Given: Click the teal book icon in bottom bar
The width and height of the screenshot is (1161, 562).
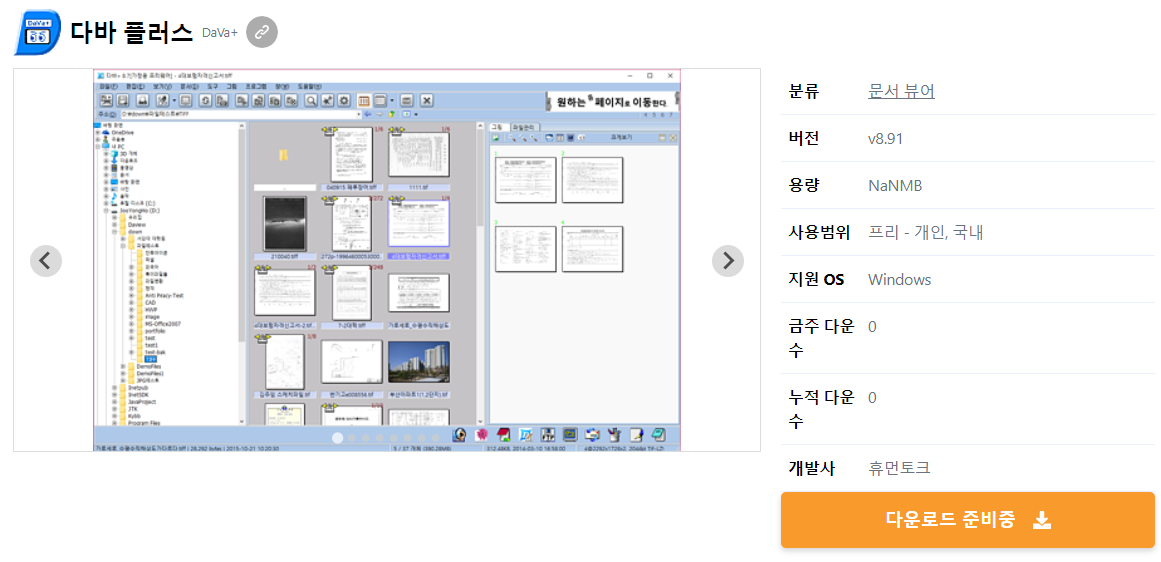Looking at the screenshot, I should 658,435.
